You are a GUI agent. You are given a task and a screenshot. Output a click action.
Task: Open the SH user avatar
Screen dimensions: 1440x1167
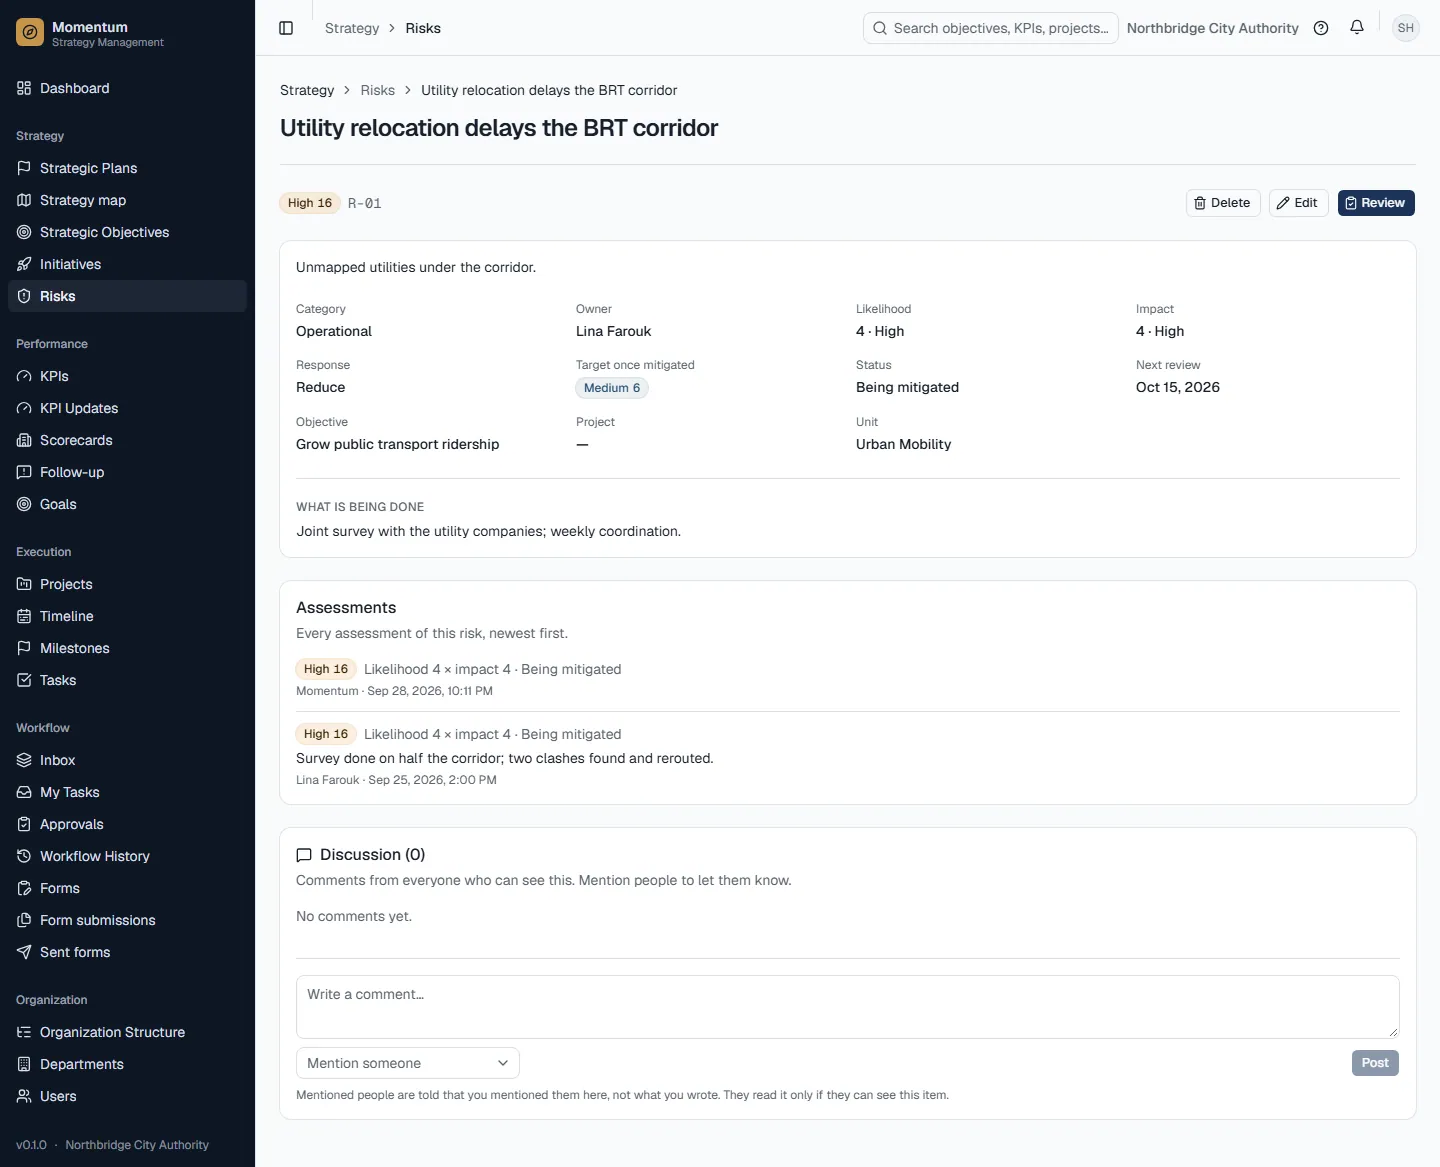tap(1406, 28)
